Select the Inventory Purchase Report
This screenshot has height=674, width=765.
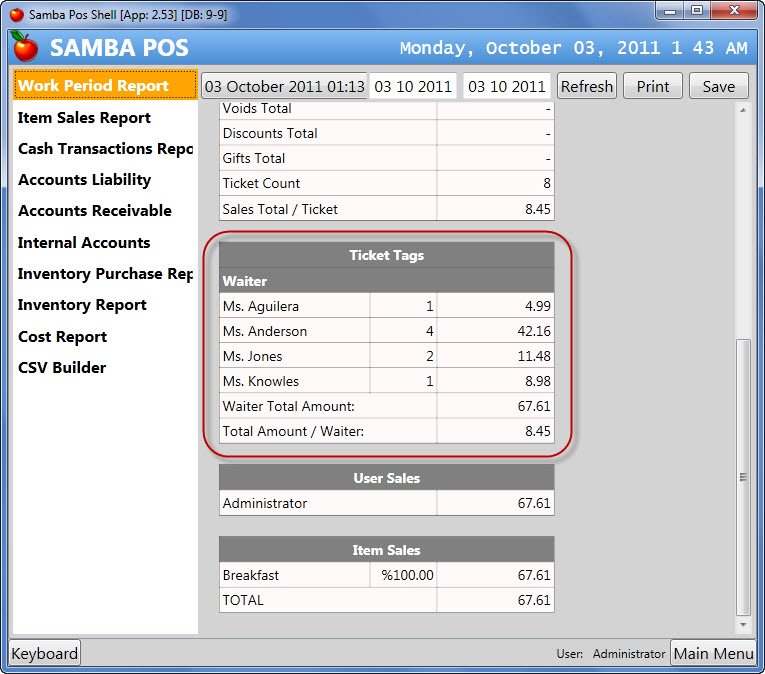click(105, 274)
